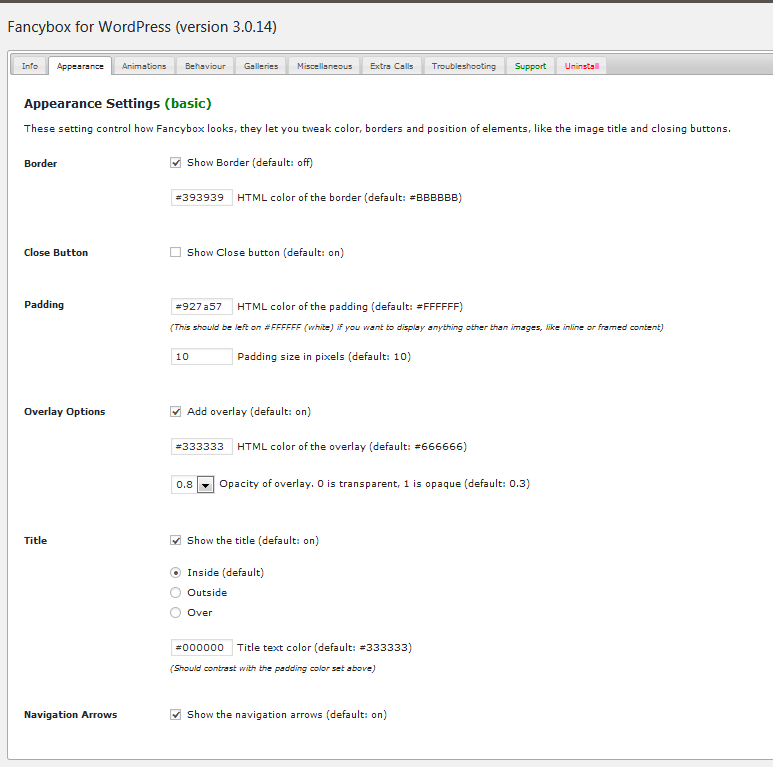Image resolution: width=773 pixels, height=767 pixels.
Task: Select the Appearance tab
Action: coord(80,66)
